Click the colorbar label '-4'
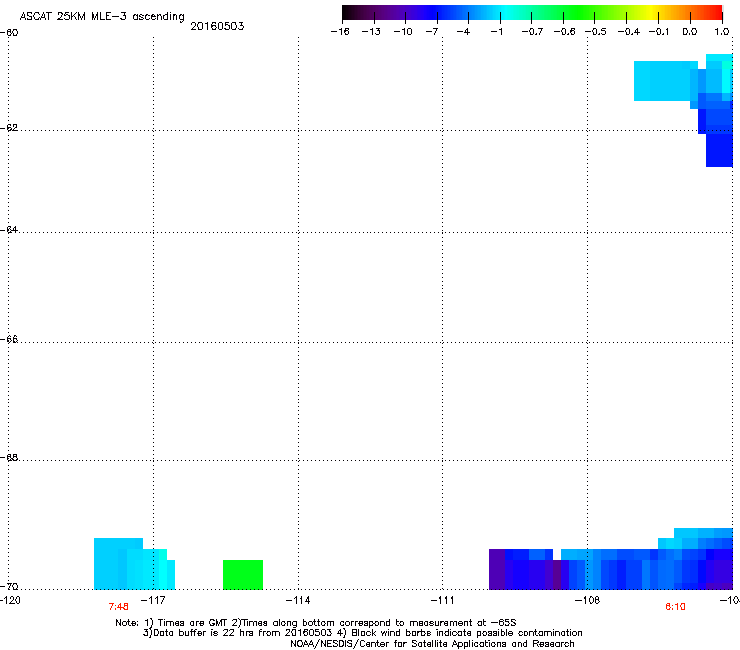Screen dimensions: 740x650 463,32
